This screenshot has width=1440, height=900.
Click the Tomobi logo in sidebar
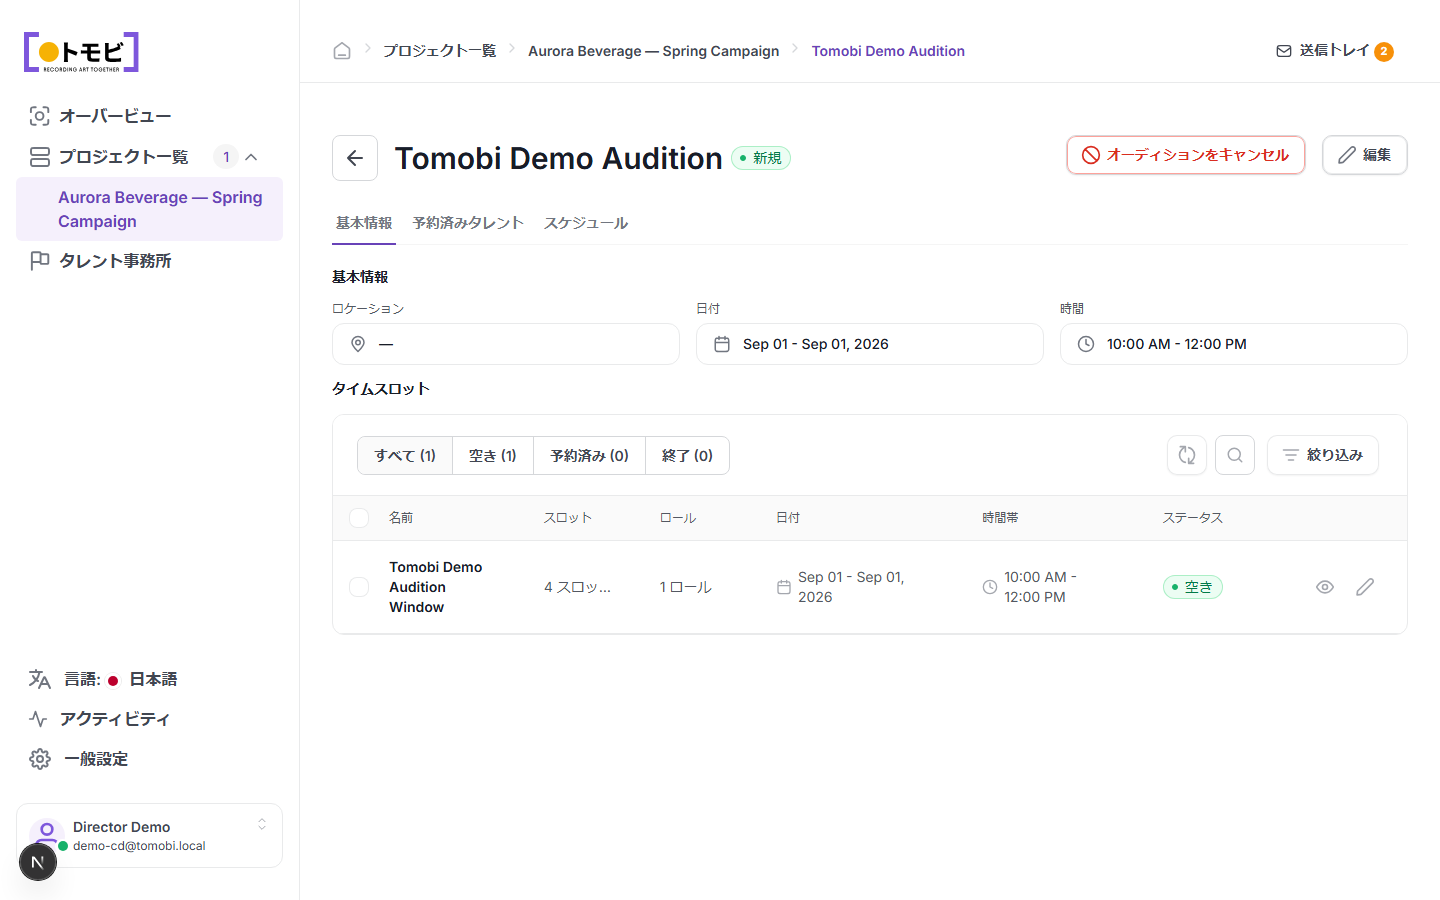[x=81, y=52]
